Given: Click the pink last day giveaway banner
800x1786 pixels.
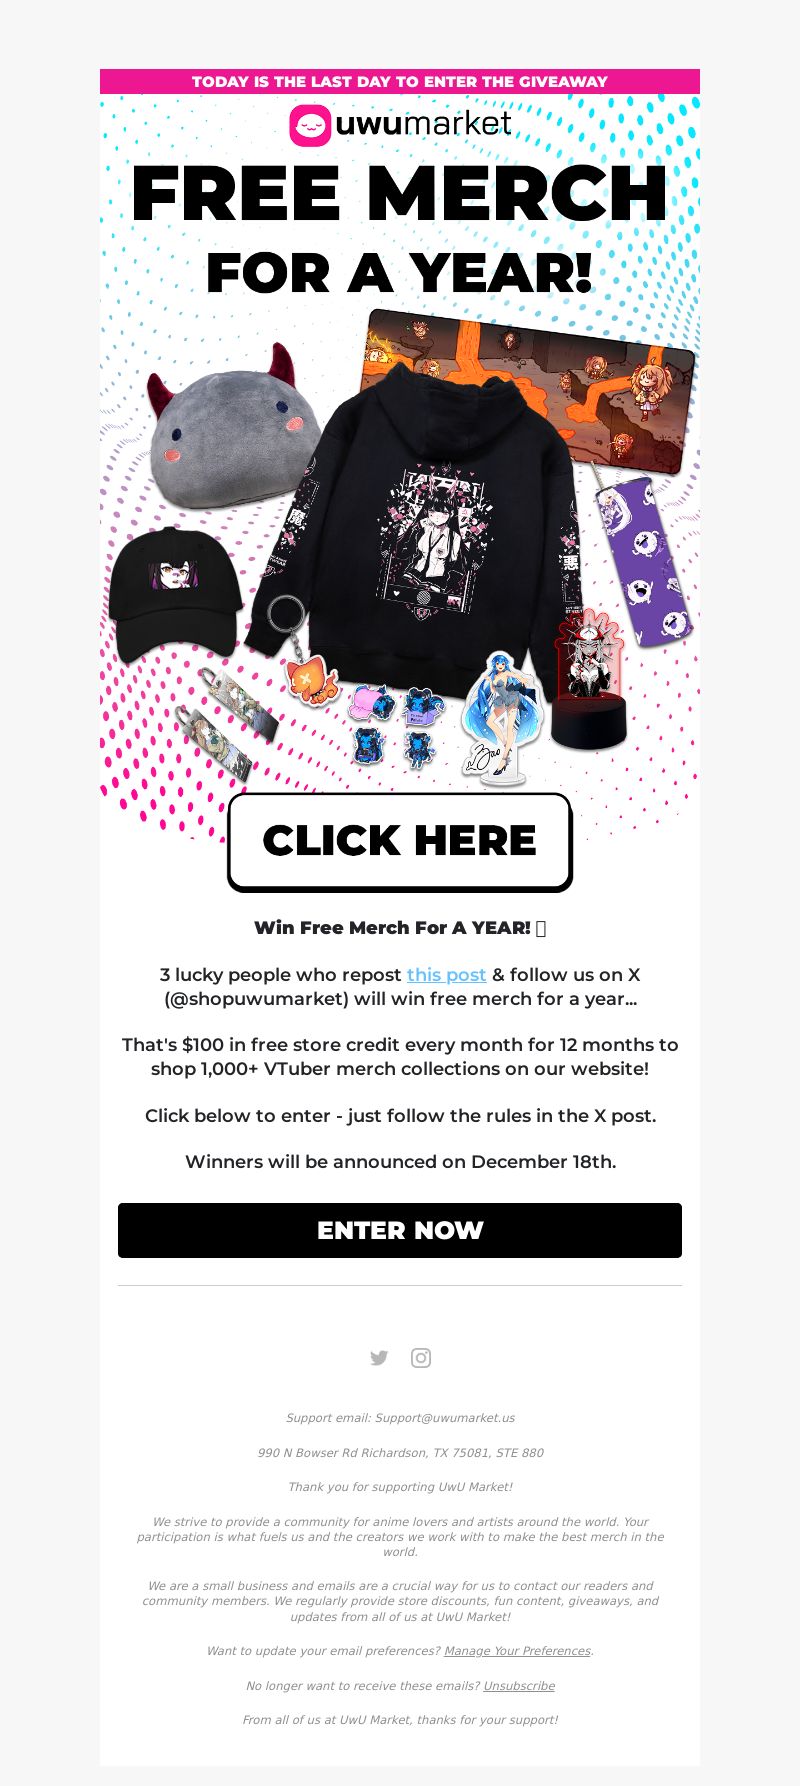Looking at the screenshot, I should 400,82.
